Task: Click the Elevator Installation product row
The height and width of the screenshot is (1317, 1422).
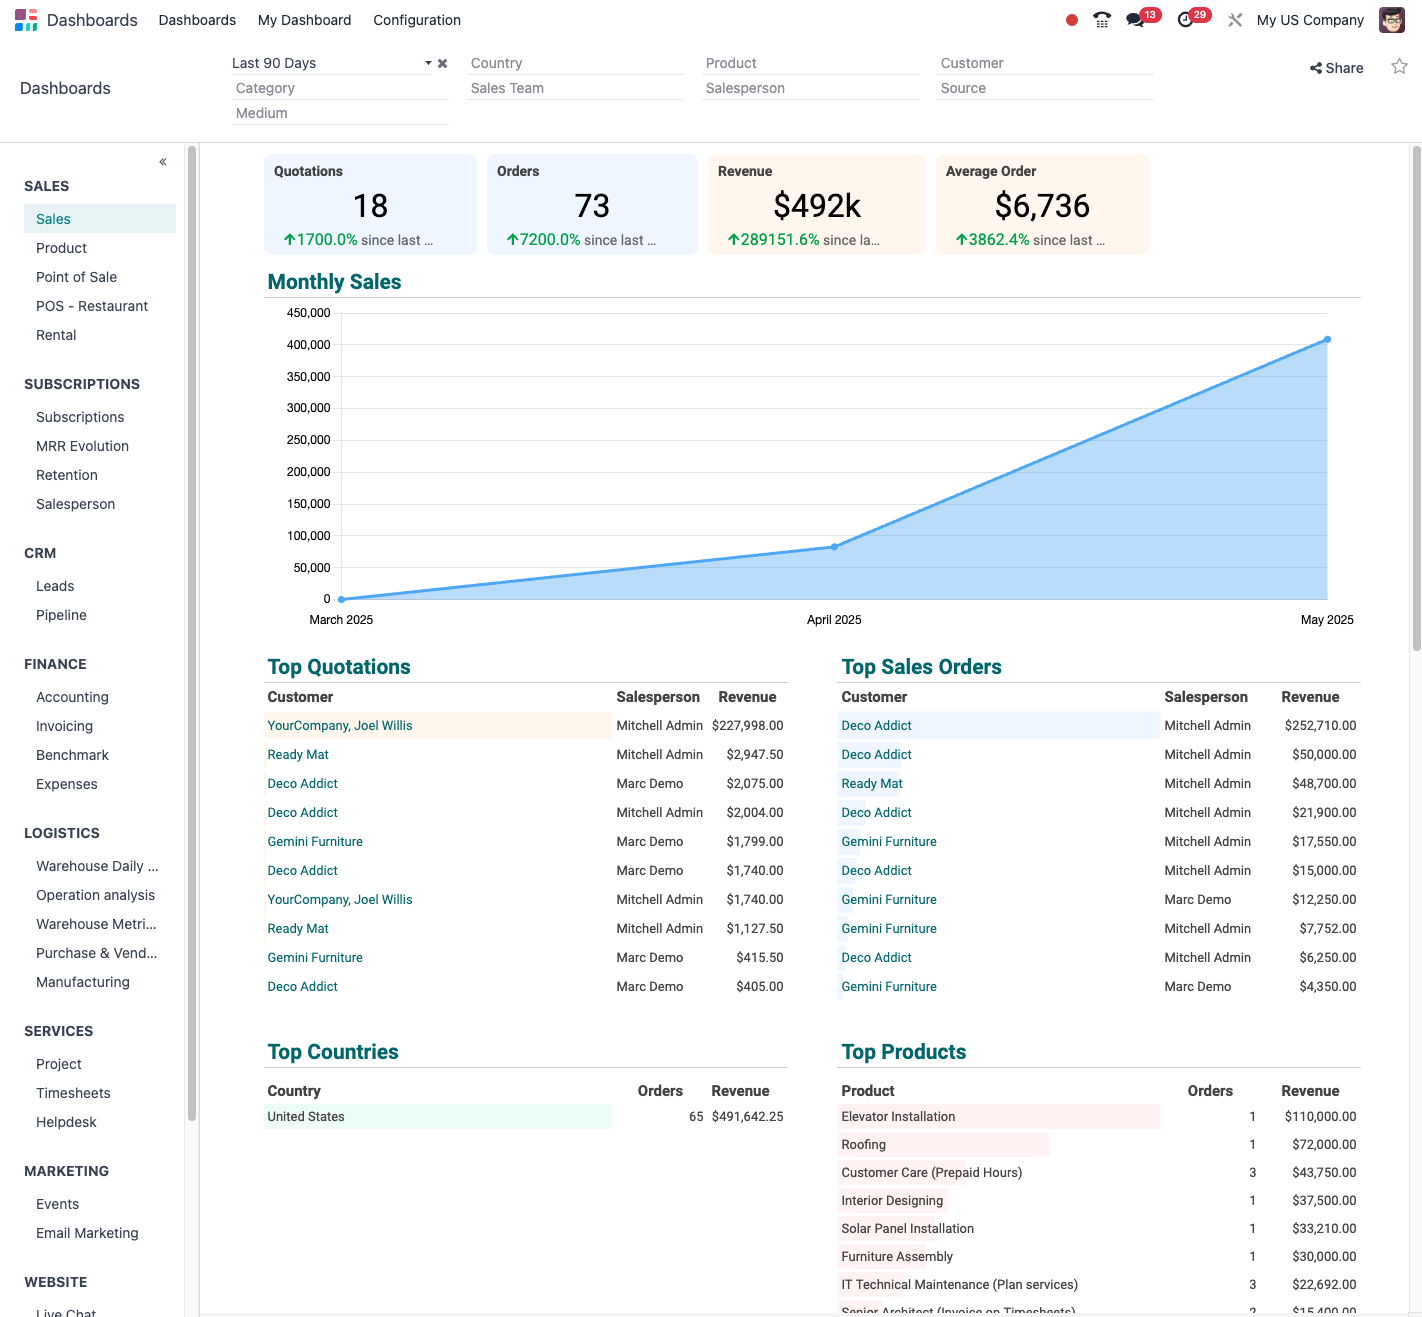Action: tap(1100, 1117)
